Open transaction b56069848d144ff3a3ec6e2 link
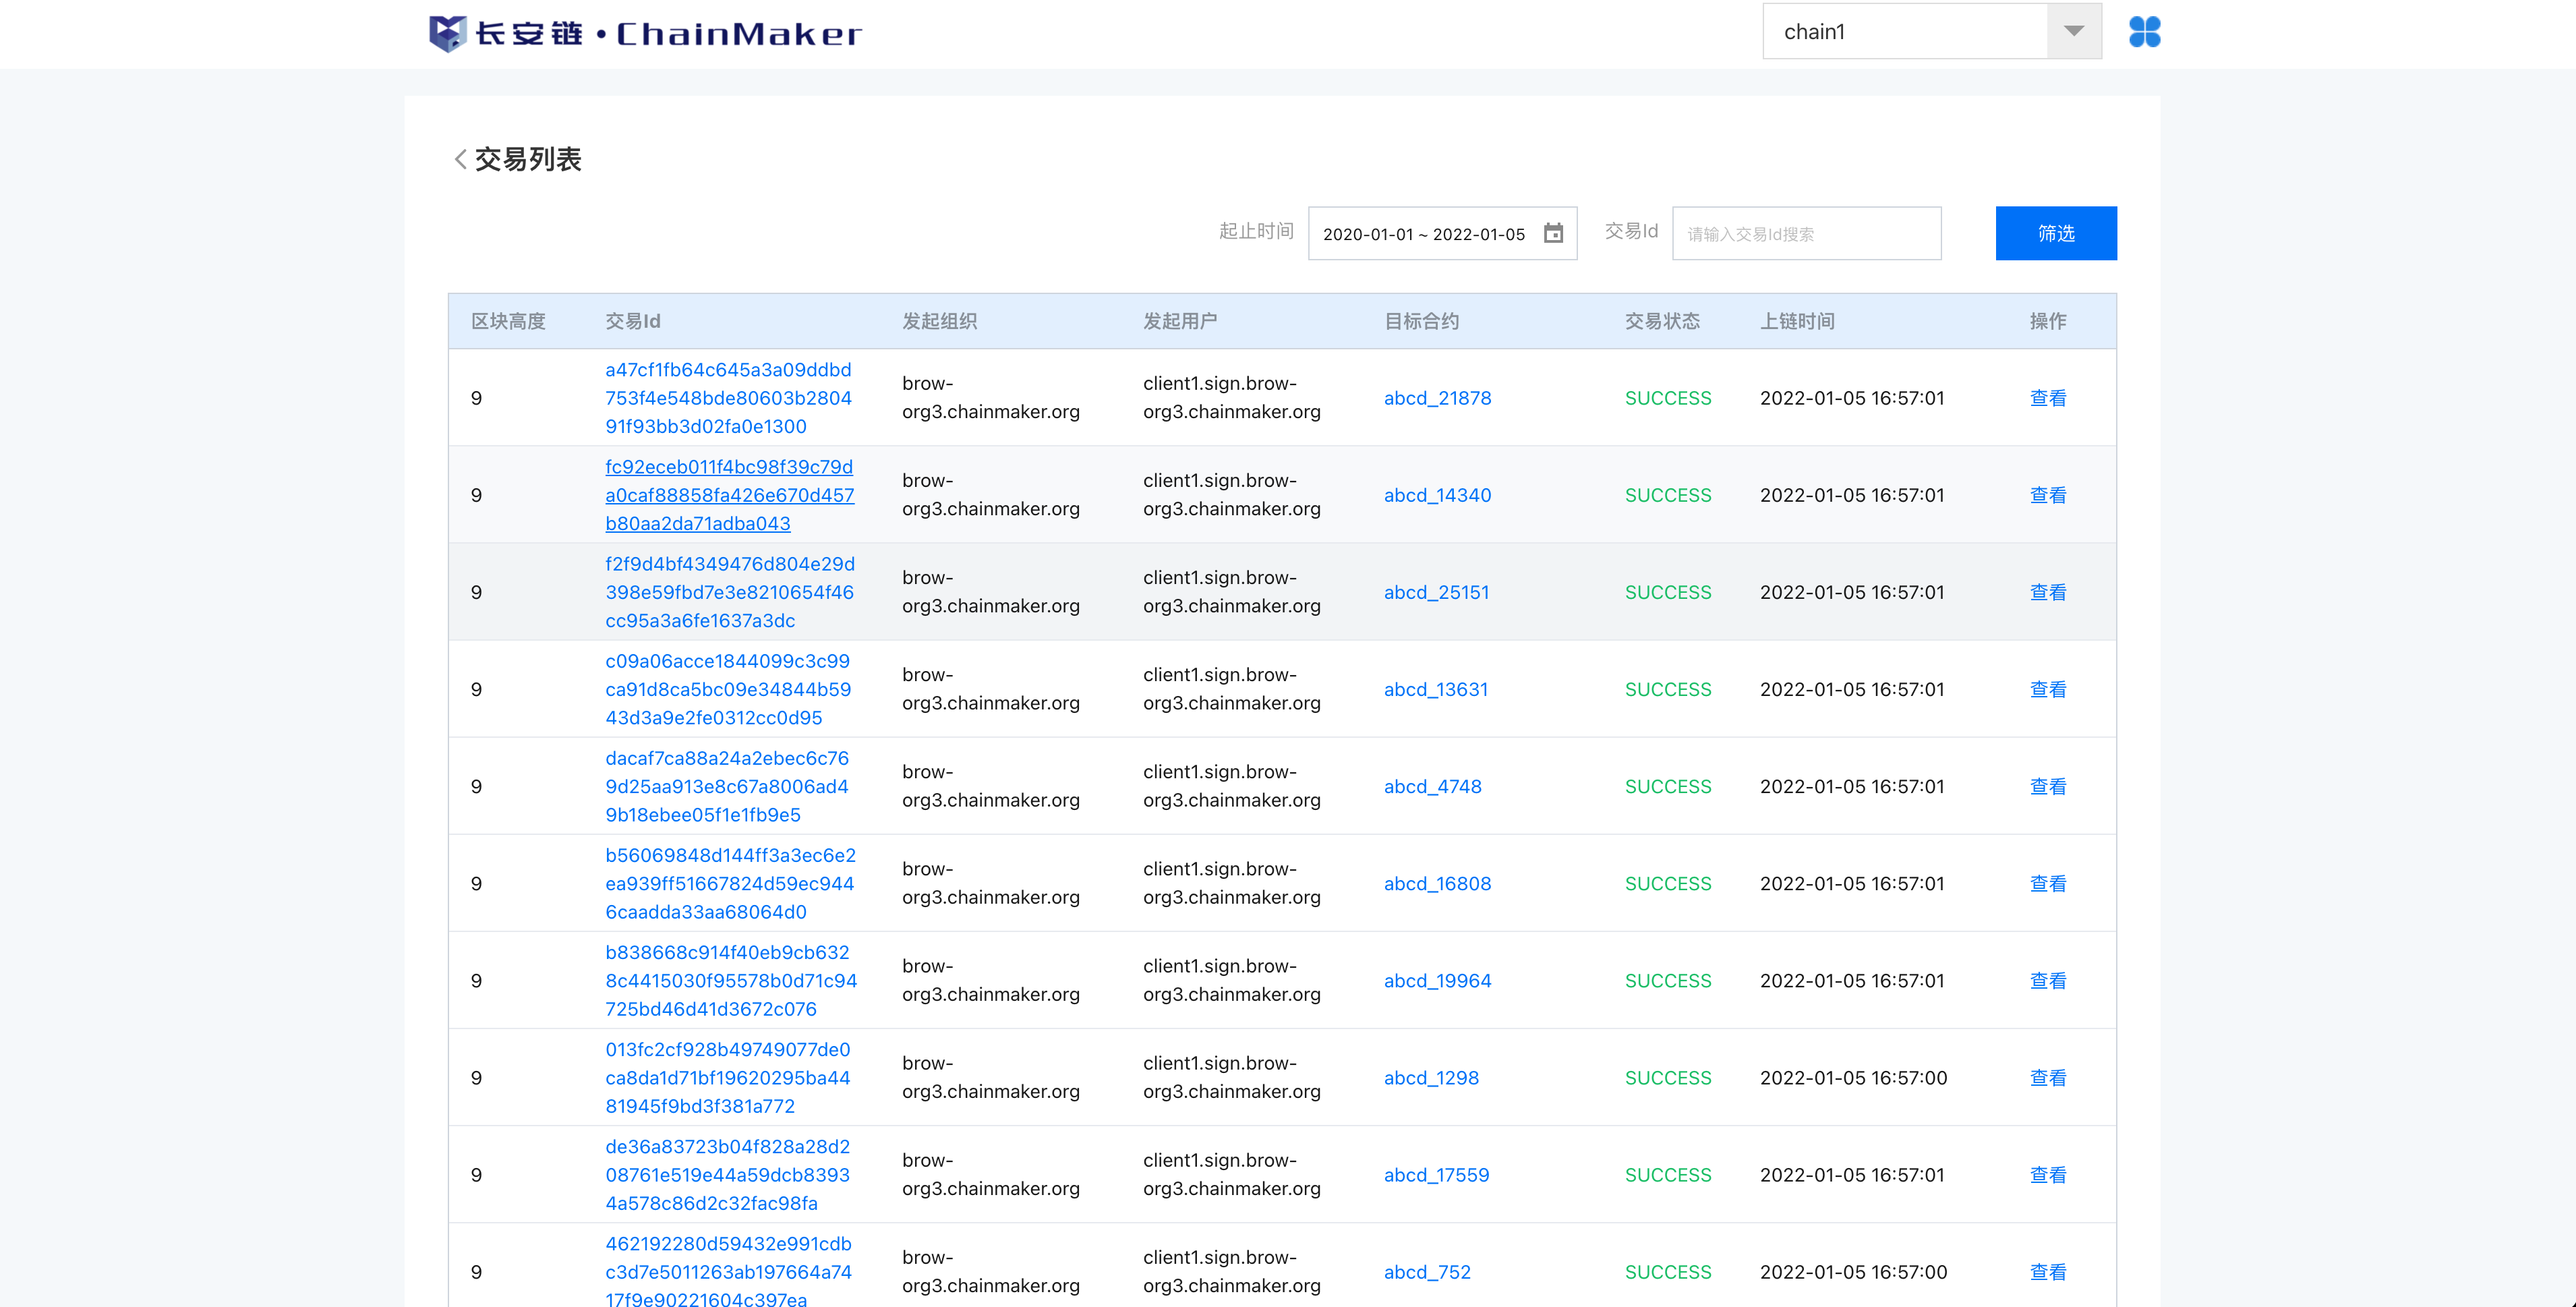 coord(731,883)
